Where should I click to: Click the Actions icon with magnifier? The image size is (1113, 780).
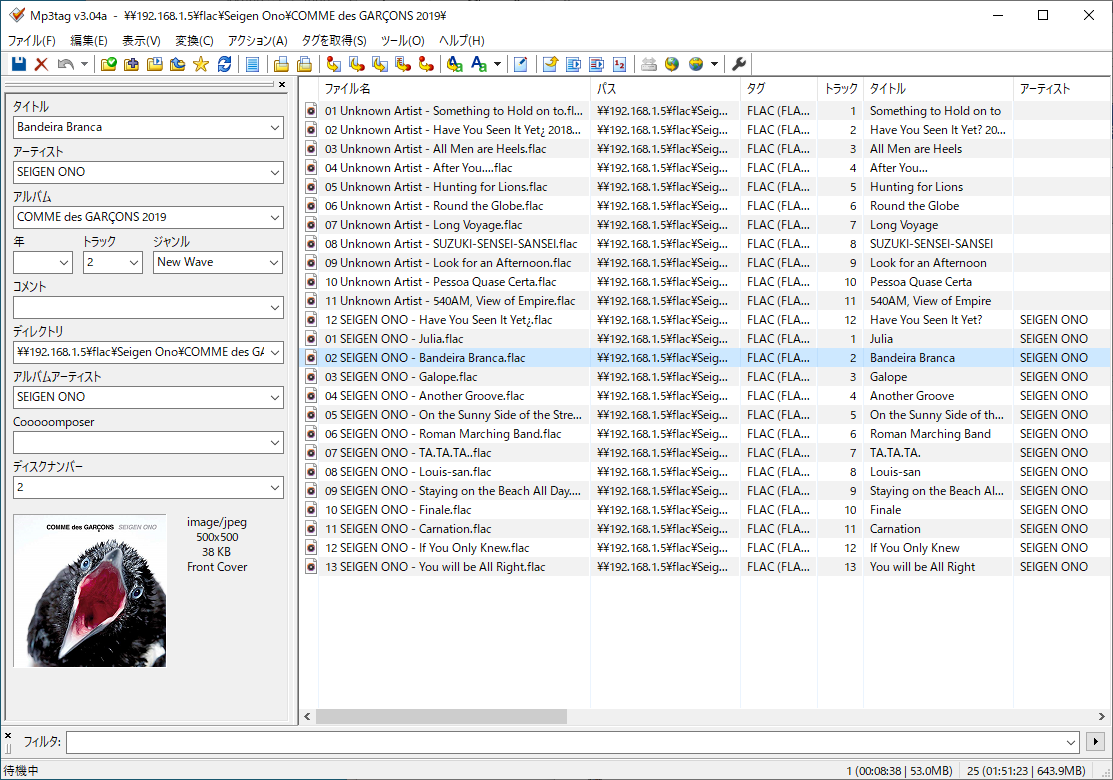454,64
